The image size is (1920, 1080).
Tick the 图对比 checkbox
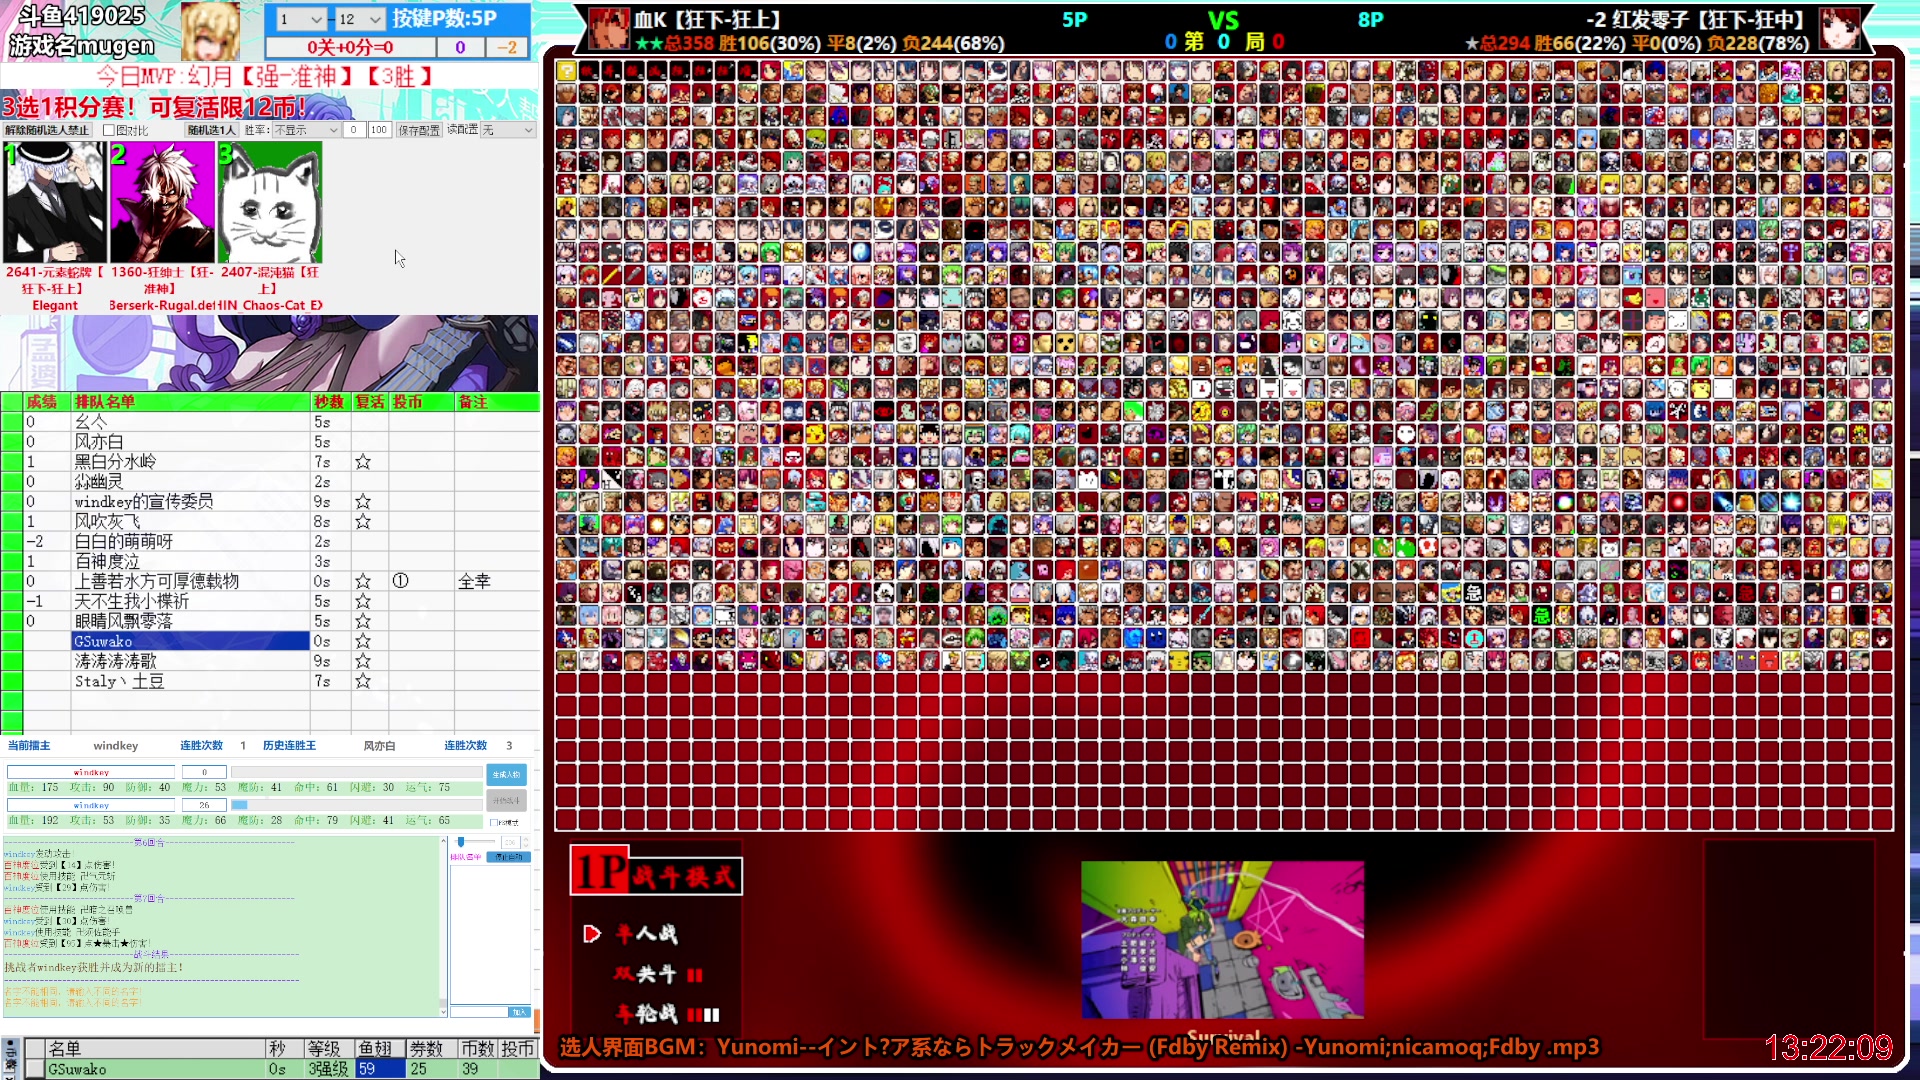(109, 131)
